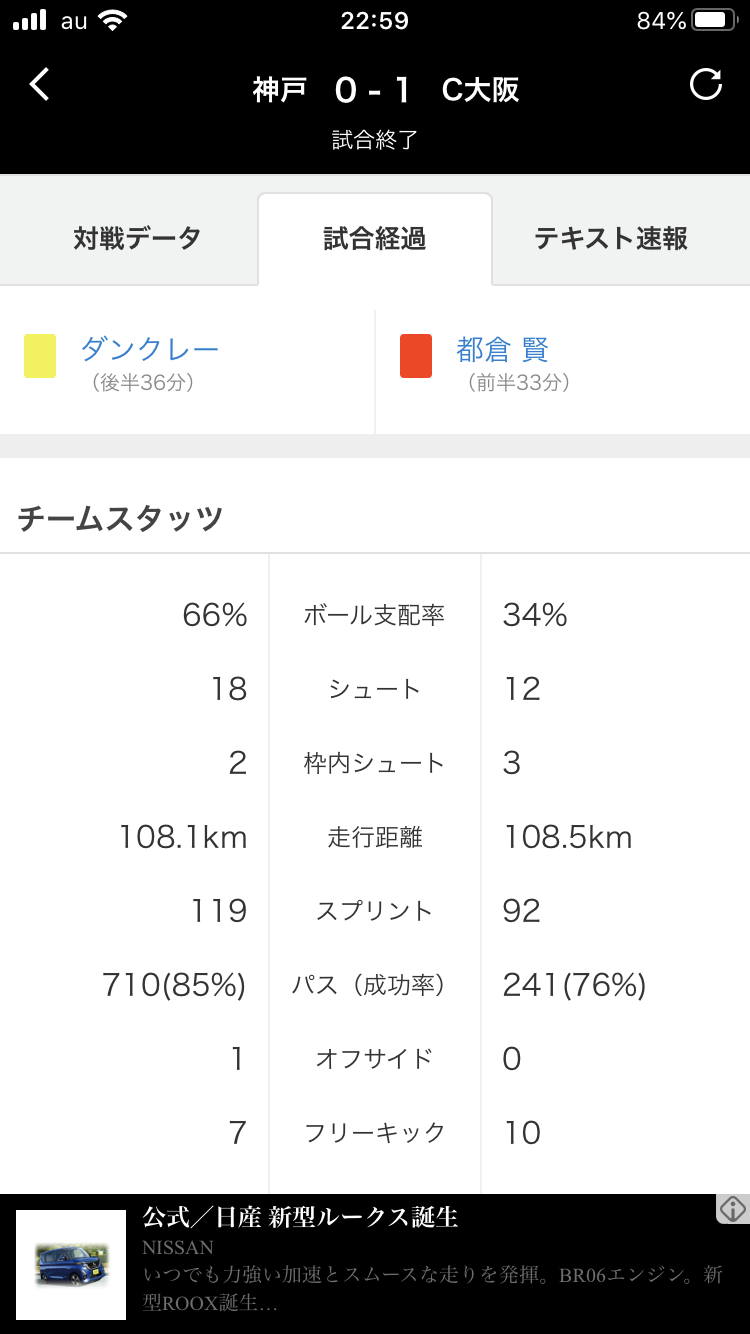This screenshot has height=1334, width=750.
Task: Select the 試合経過 tab
Action: click(375, 238)
